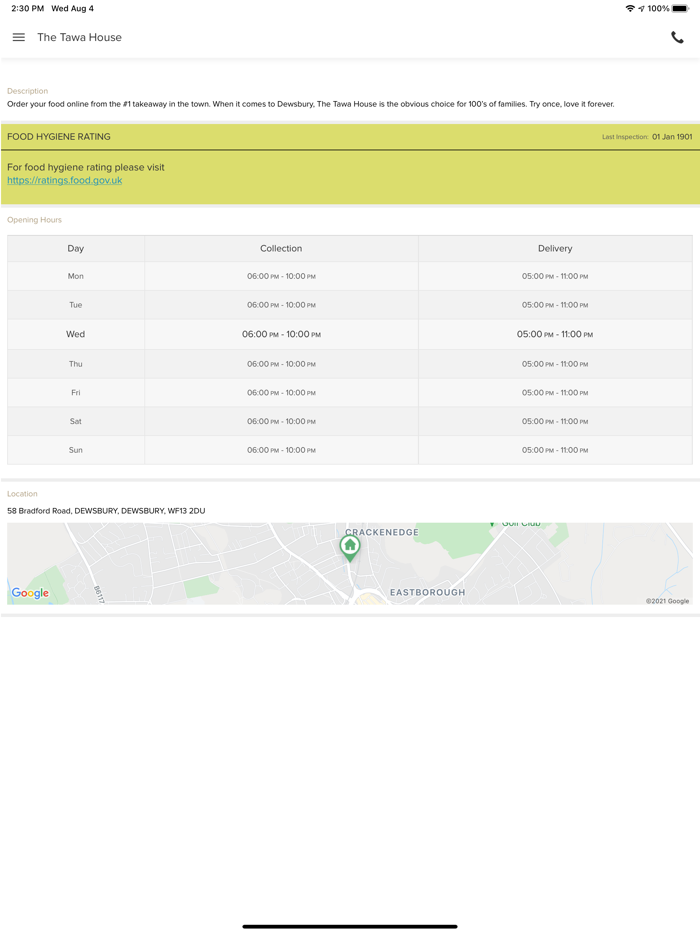Viewport: 700px width, 934px height.
Task: Select the FOOD HYGIENE RATING header
Action: click(59, 136)
